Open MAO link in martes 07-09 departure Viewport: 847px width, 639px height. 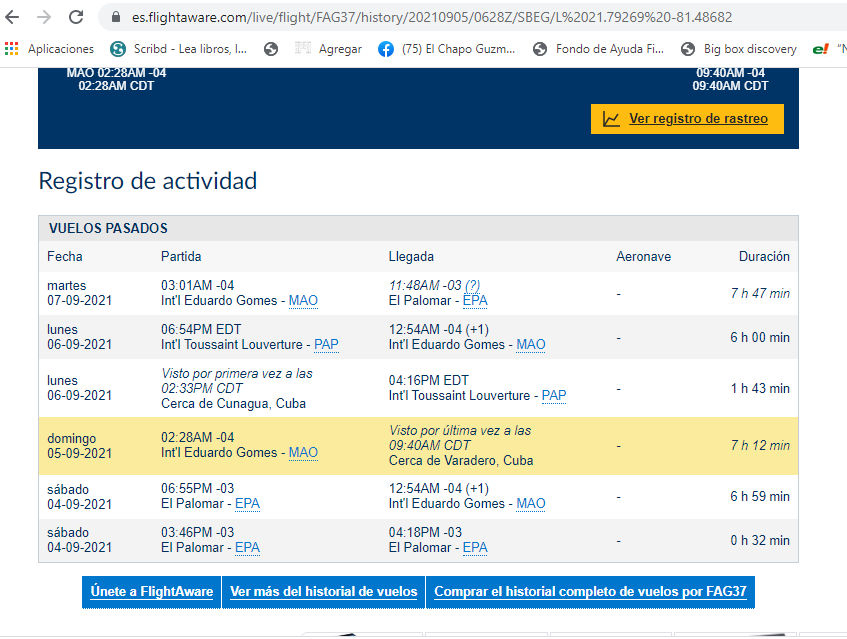[x=303, y=300]
